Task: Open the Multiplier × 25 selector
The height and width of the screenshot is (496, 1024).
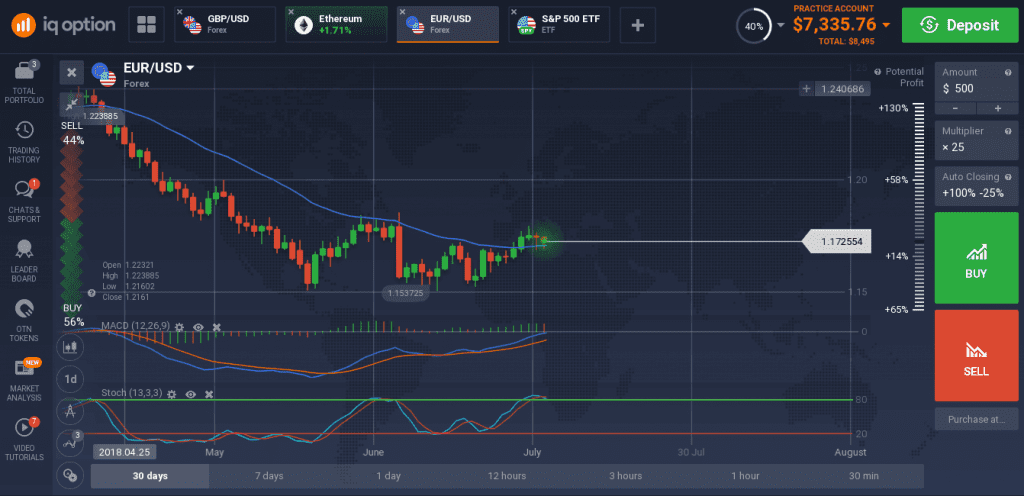Action: (x=976, y=140)
